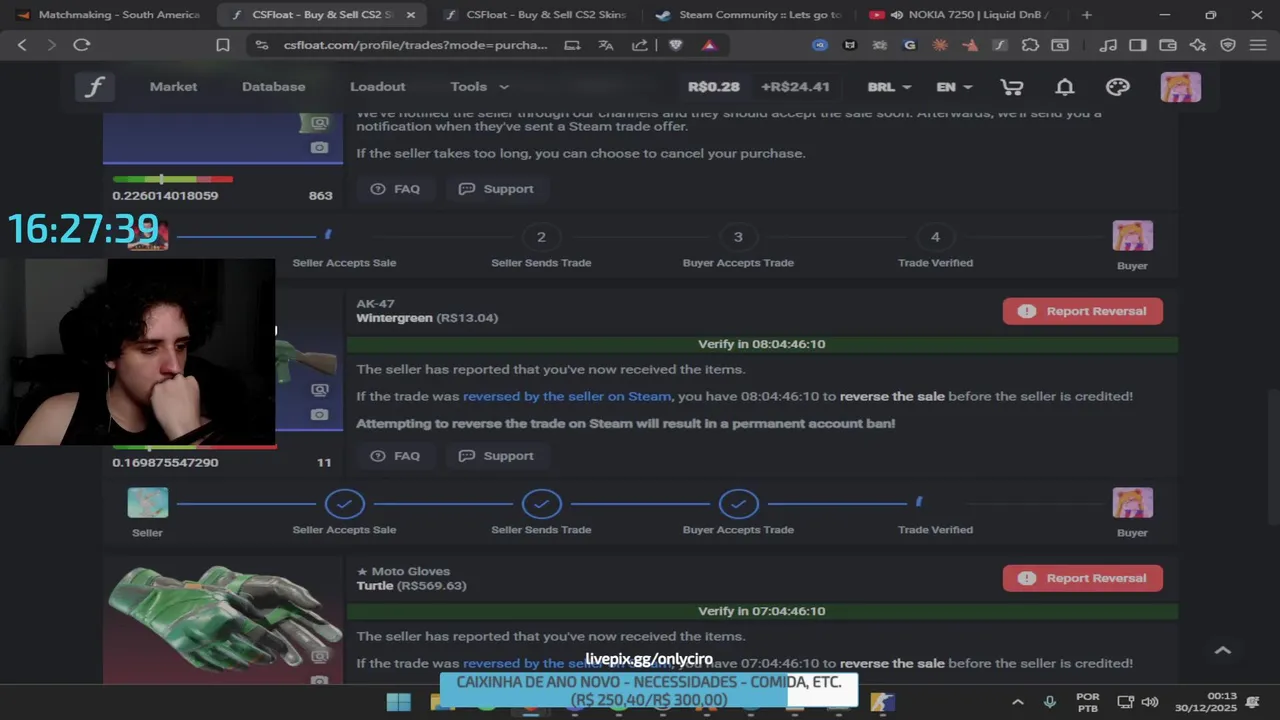Click float bar above 0.226014018059
This screenshot has width=1280, height=720.
[173, 179]
